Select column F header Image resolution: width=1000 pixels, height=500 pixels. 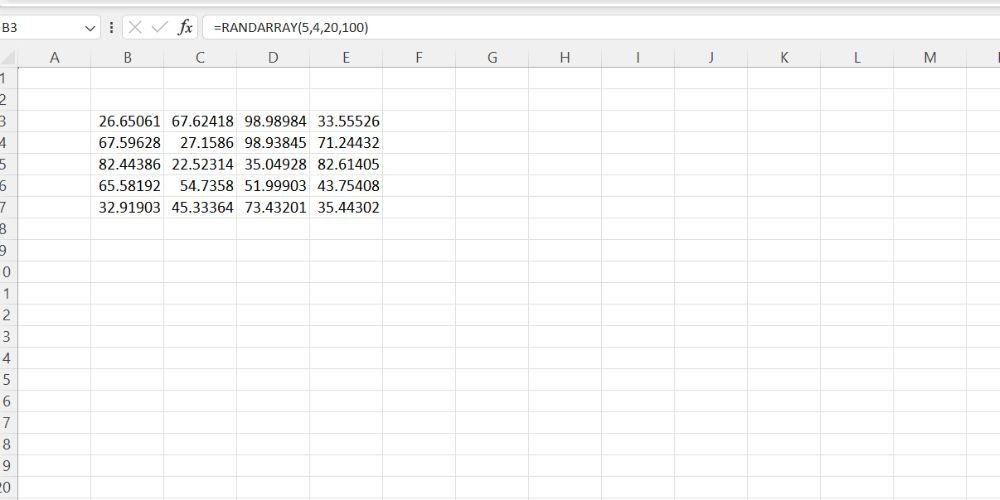[419, 58]
